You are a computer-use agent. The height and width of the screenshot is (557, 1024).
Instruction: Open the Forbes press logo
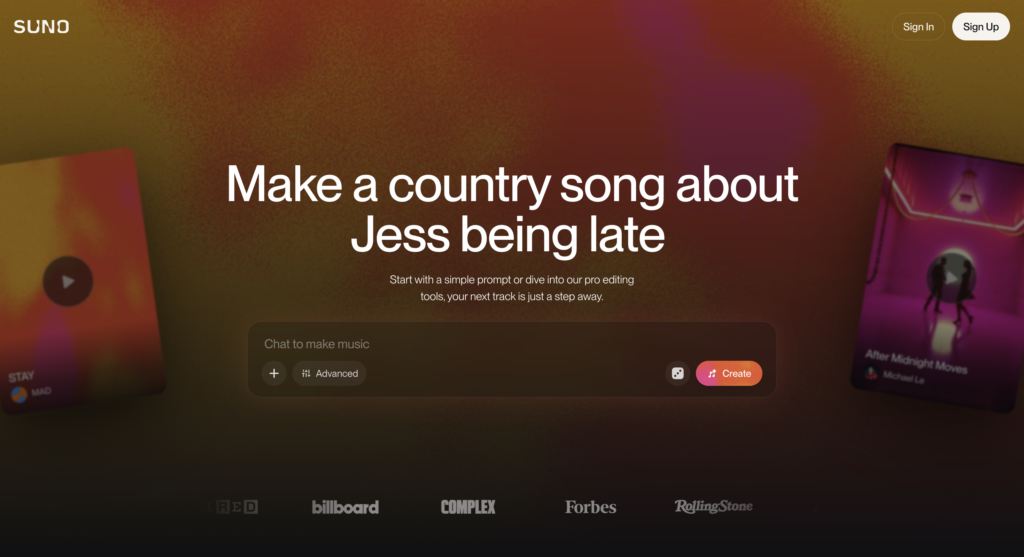[590, 507]
